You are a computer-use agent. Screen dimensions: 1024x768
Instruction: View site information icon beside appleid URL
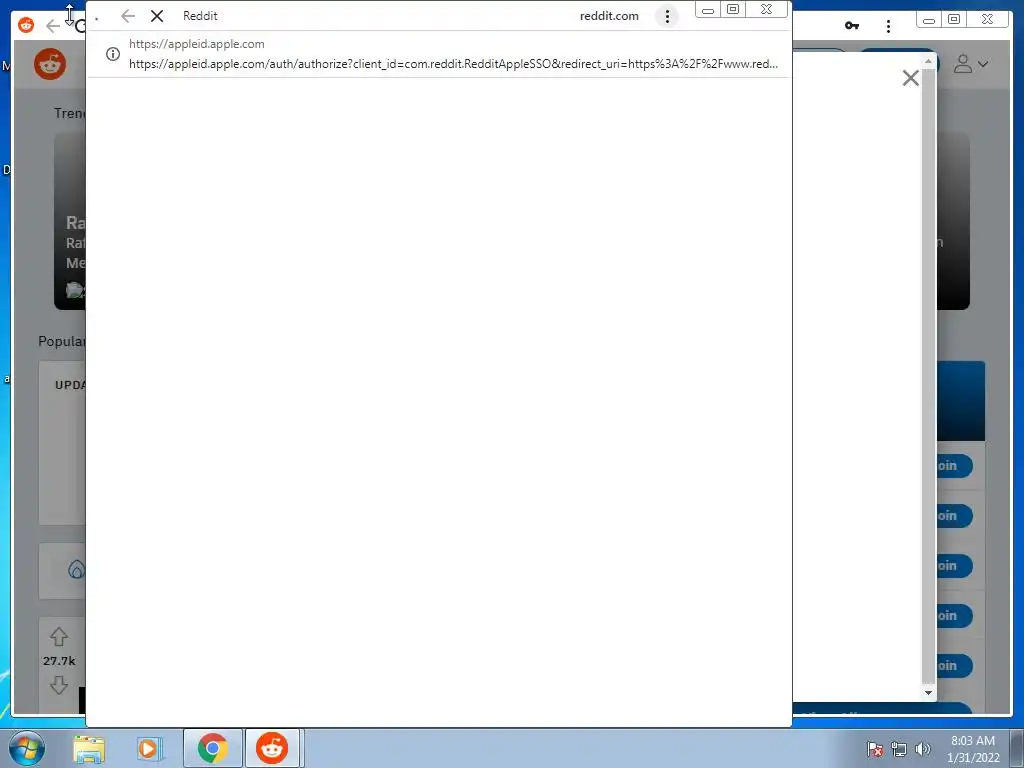pos(113,54)
